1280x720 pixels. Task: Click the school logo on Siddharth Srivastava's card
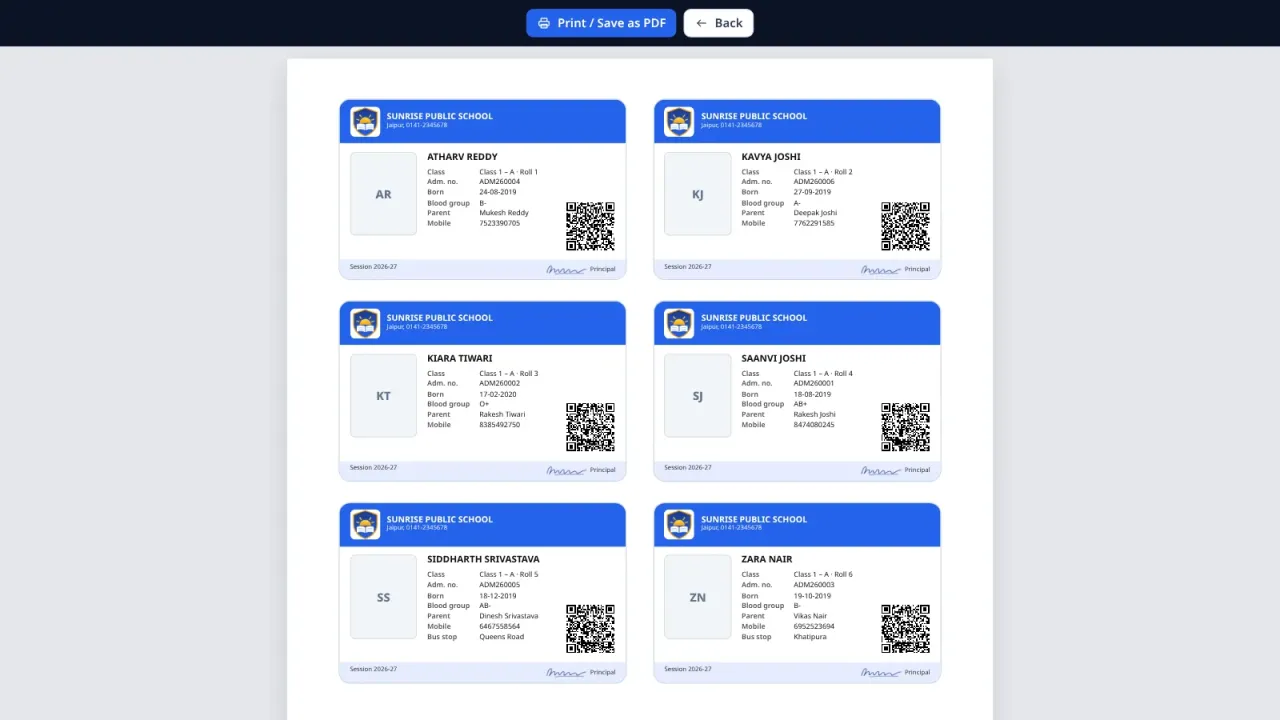365,524
